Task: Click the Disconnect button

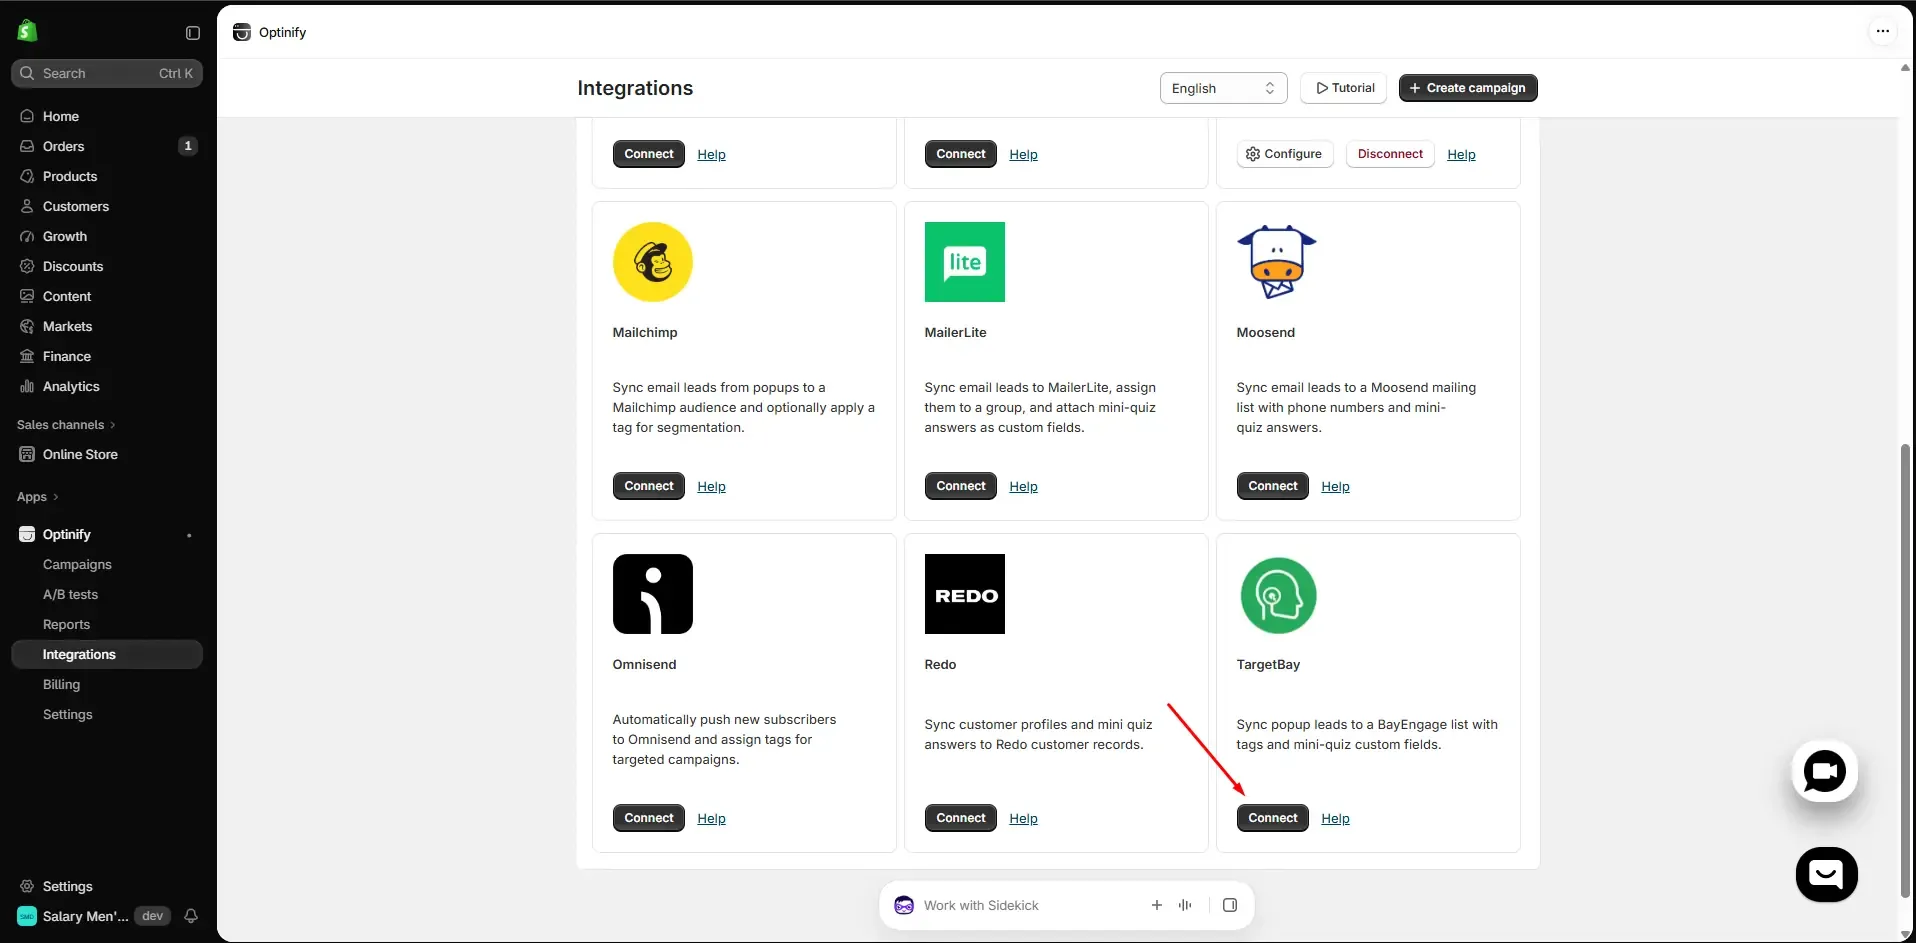Action: click(1389, 154)
